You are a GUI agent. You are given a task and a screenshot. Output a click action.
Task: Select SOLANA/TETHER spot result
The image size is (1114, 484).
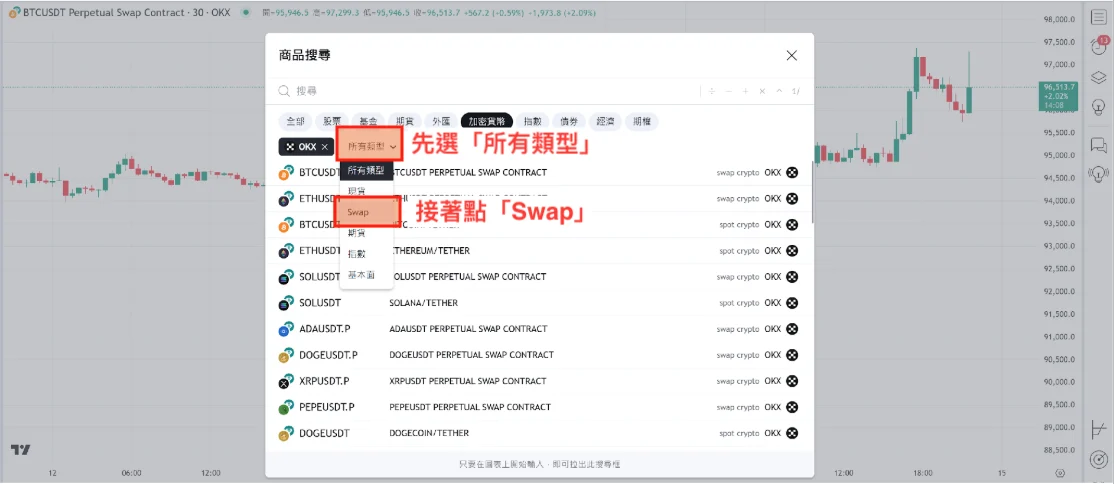click(540, 303)
